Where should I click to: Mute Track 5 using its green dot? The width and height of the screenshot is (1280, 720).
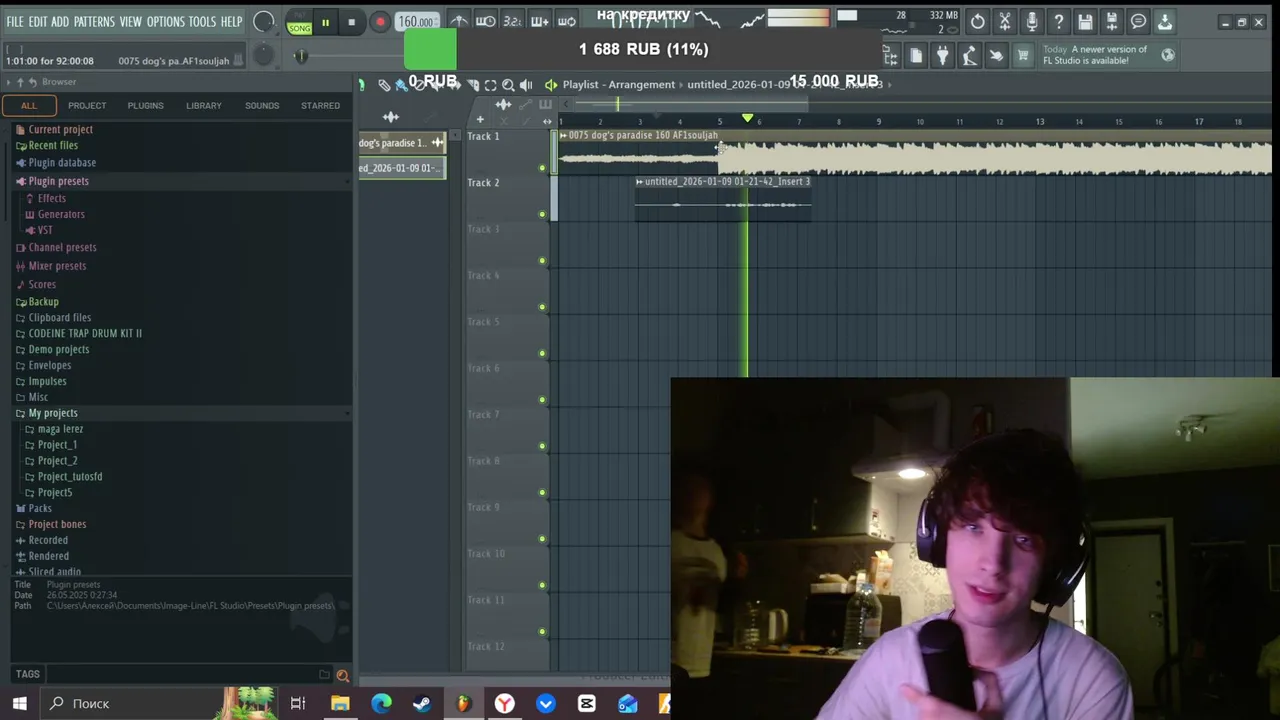click(542, 353)
